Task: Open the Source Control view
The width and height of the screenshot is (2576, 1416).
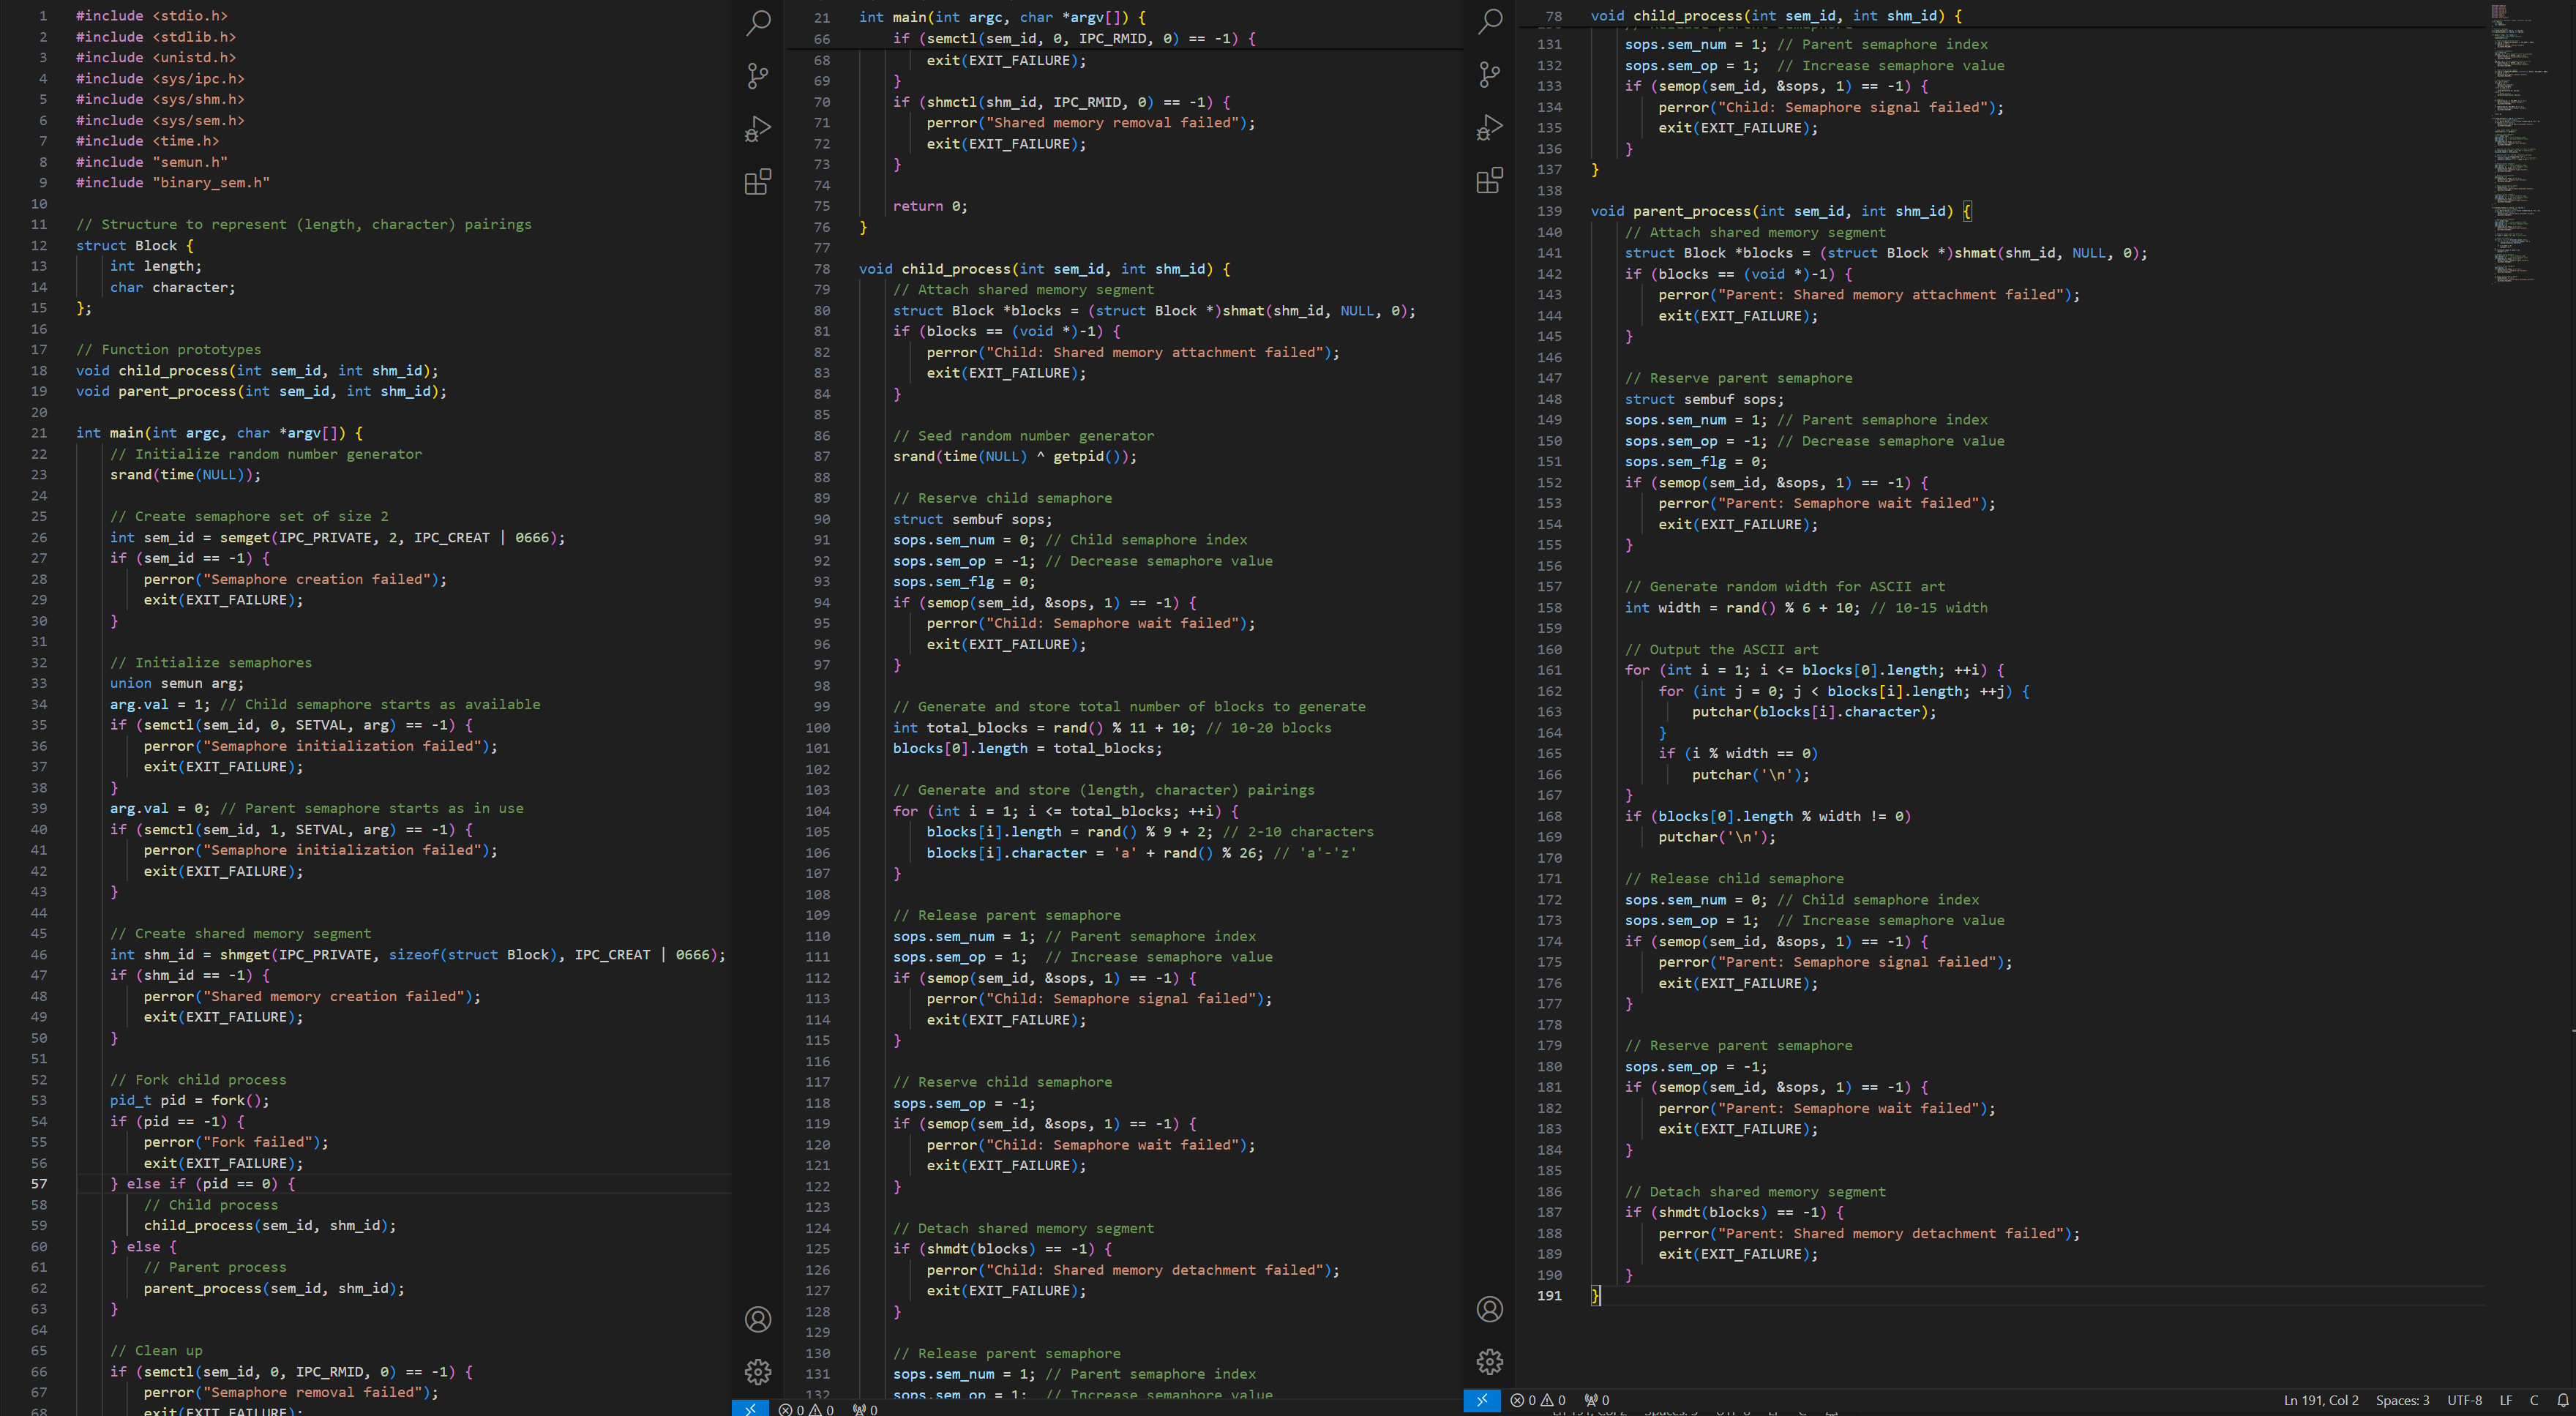Action: pos(758,76)
